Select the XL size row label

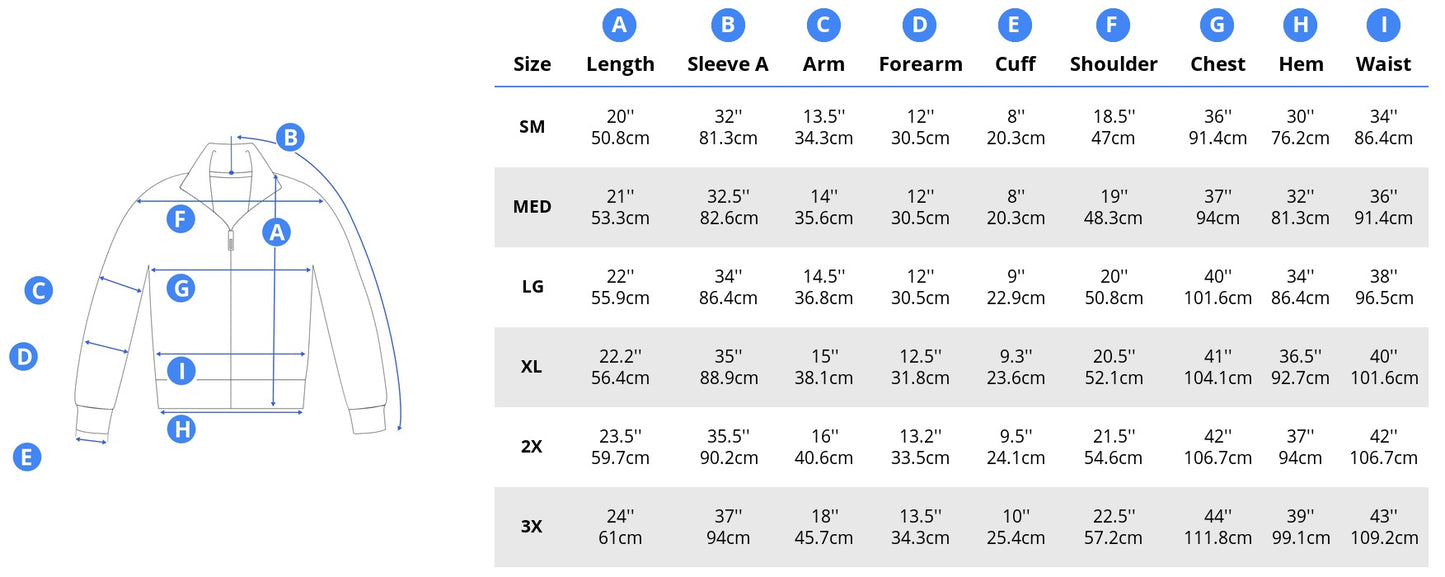point(532,367)
